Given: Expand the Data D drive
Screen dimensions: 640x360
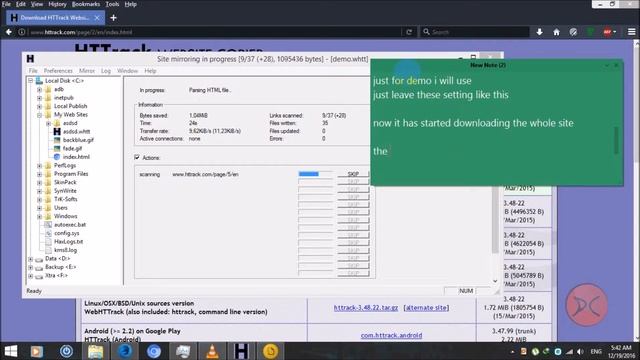Looking at the screenshot, I should pos(31,259).
